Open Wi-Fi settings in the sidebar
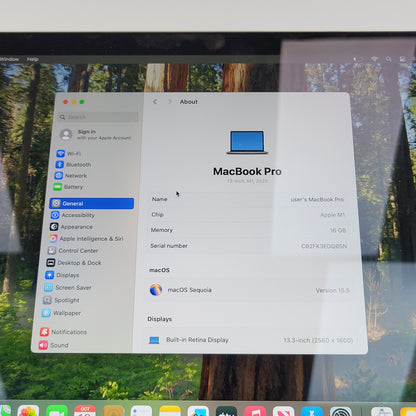The height and width of the screenshot is (416, 416). coord(69,153)
